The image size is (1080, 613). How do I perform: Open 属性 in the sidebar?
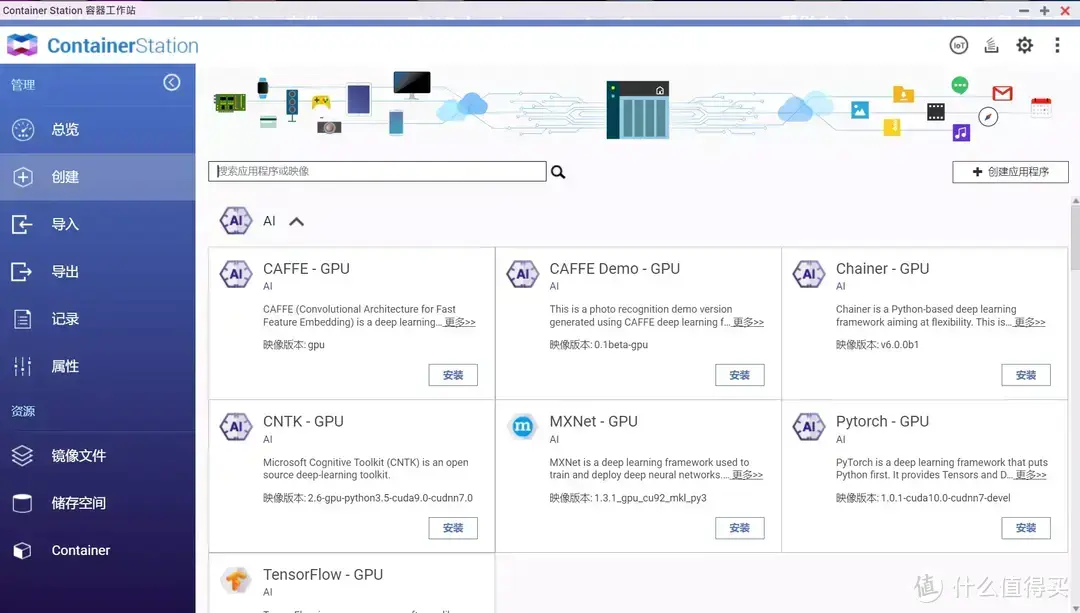[x=98, y=366]
